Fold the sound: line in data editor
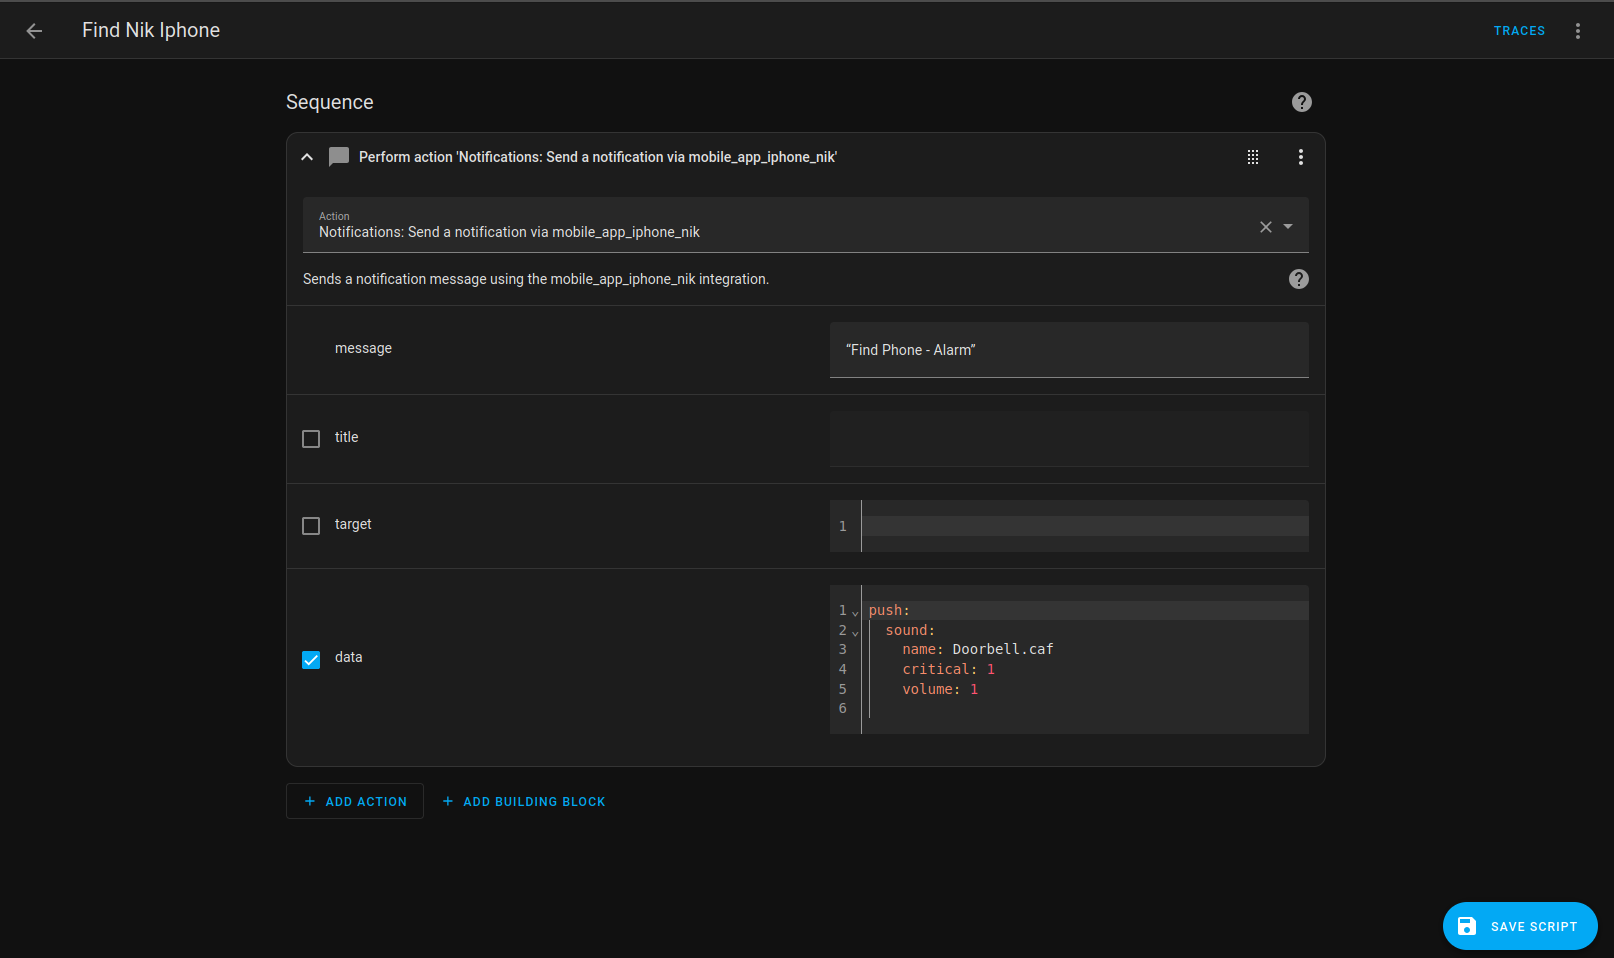The height and width of the screenshot is (958, 1614). pos(855,632)
